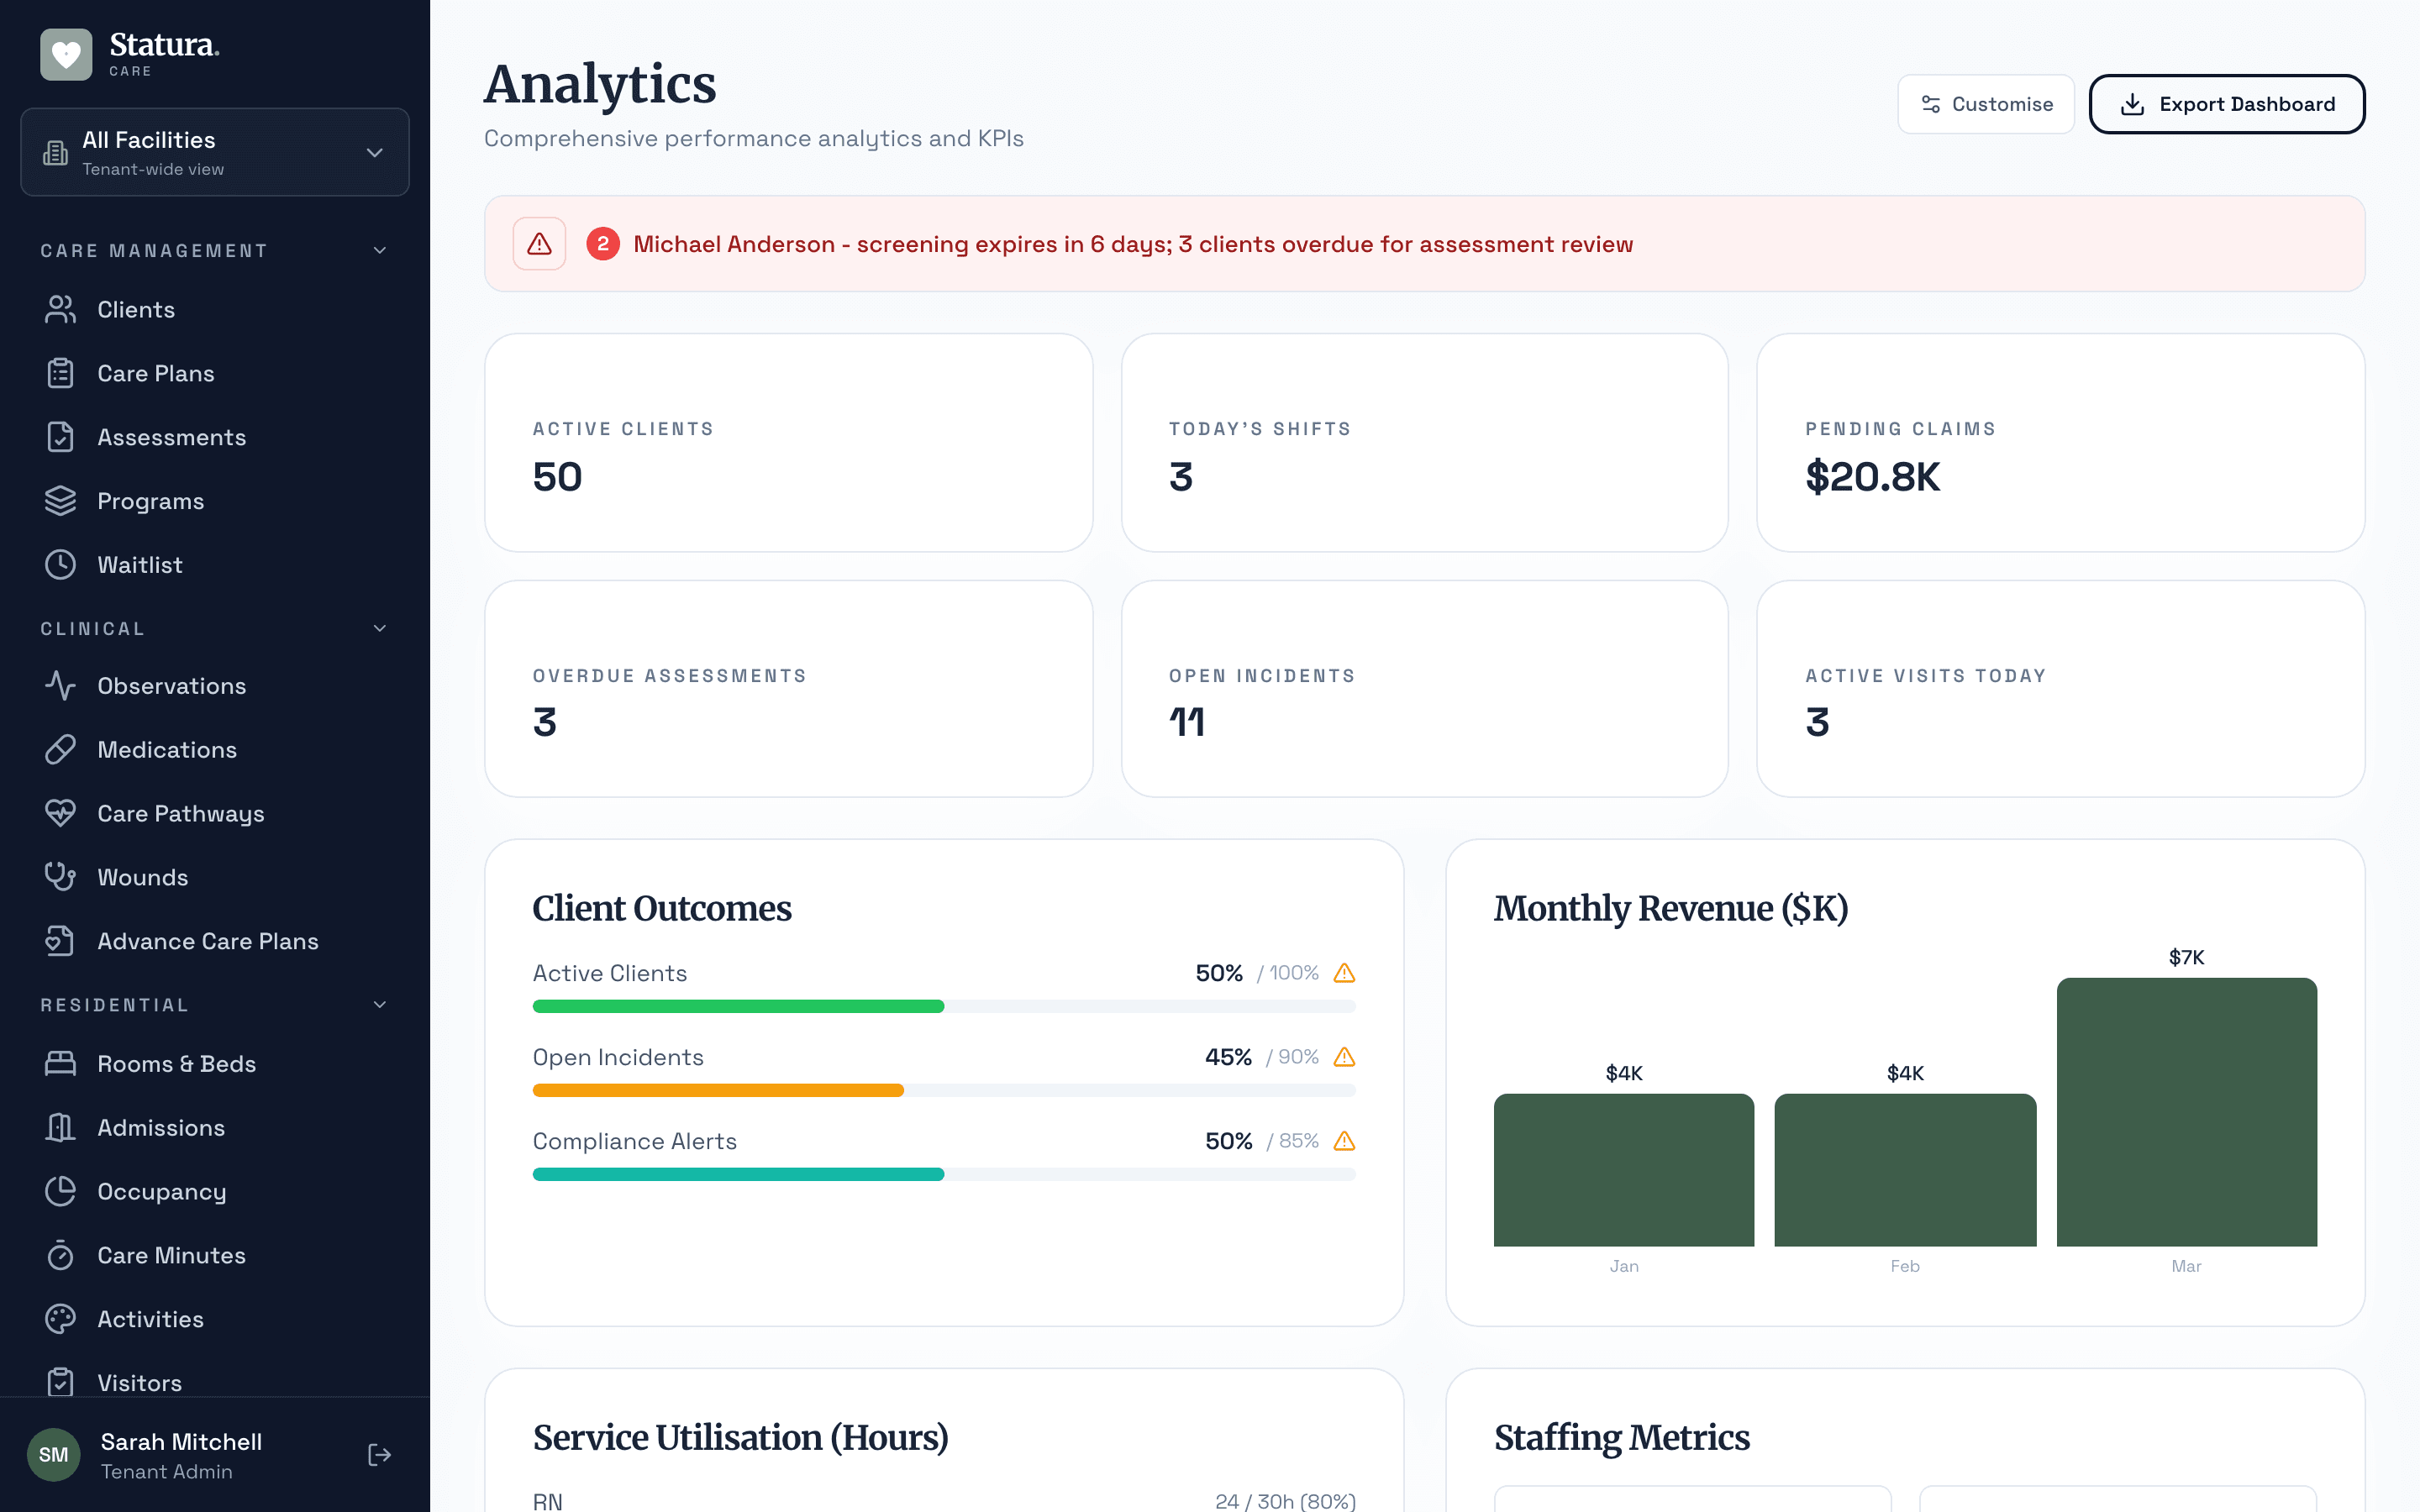Viewport: 2420px width, 1512px height.
Task: Click the Rooms & Beds bed icon
Action: (x=60, y=1064)
